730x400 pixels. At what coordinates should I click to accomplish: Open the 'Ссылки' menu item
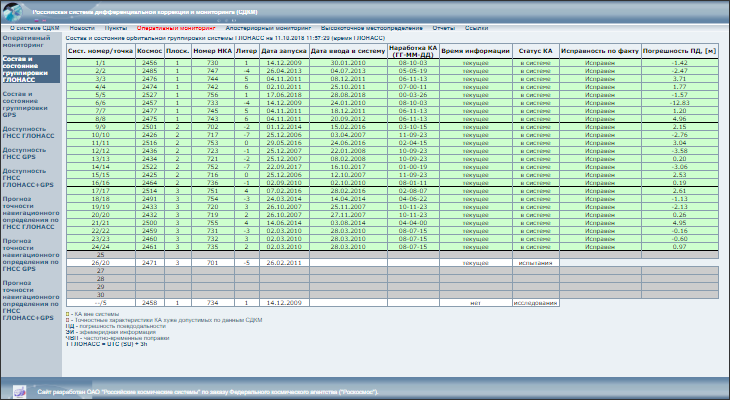click(x=476, y=28)
